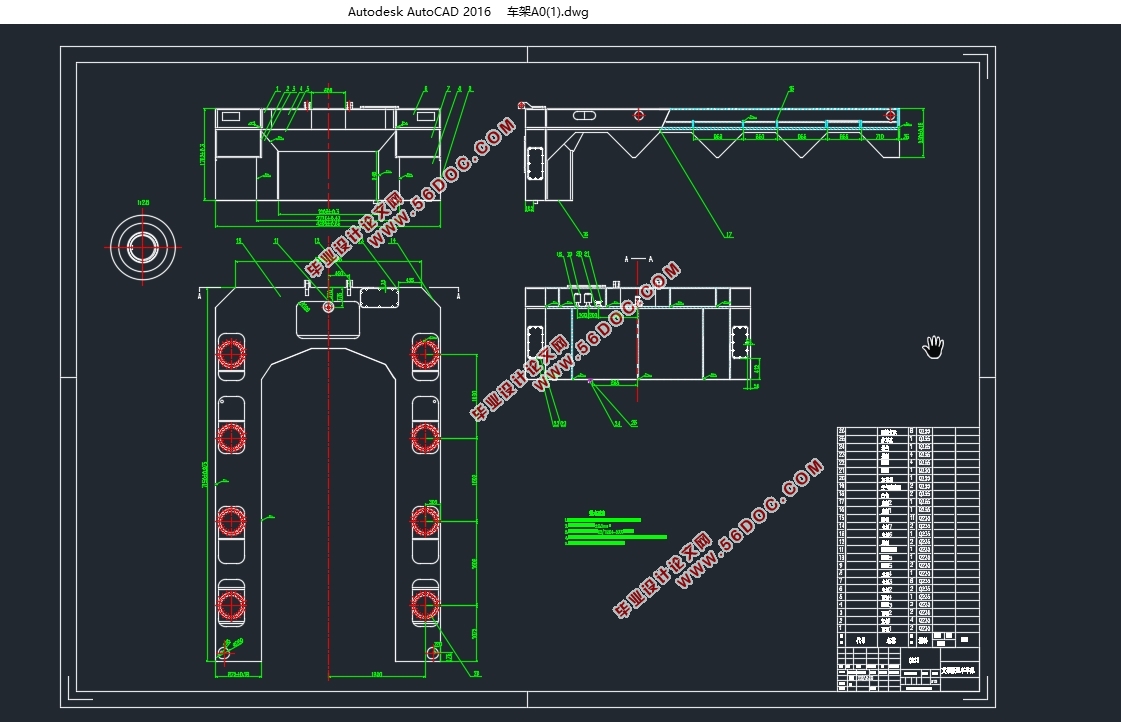
Task: Click the Autodesk AutoCAD 2016 title text
Action: (419, 12)
